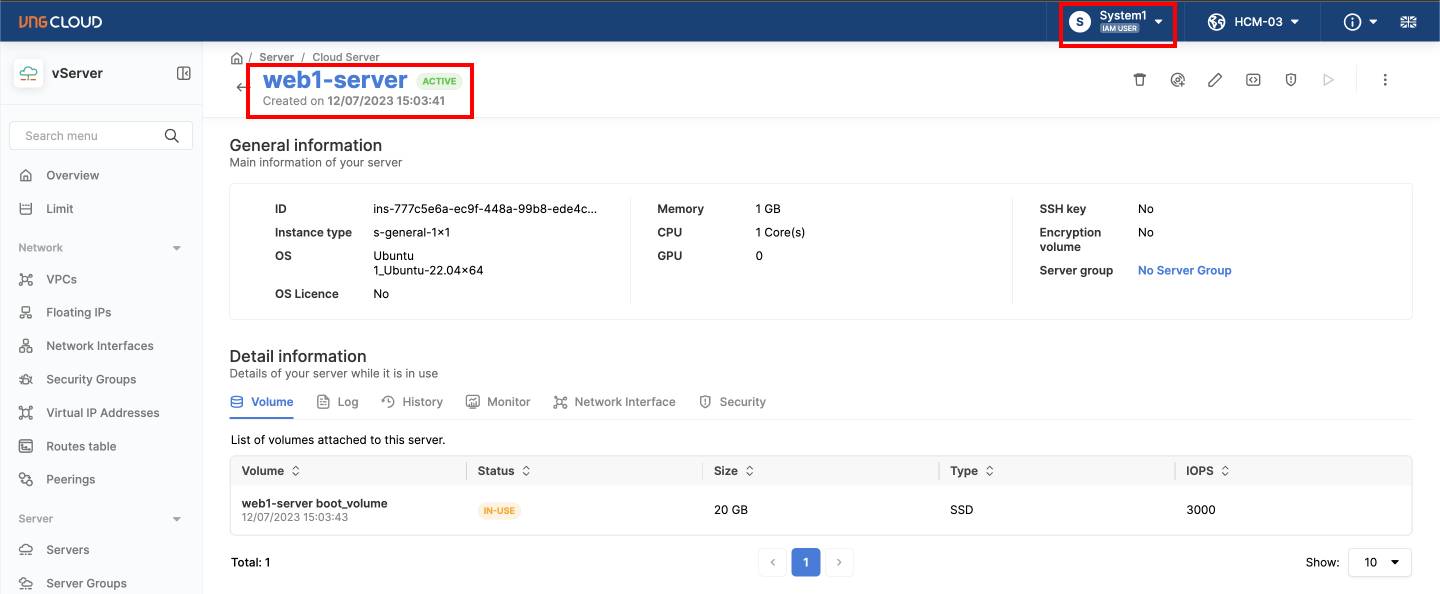Change the Show rows-per-page dropdown
This screenshot has height=594, width=1440.
(1379, 562)
